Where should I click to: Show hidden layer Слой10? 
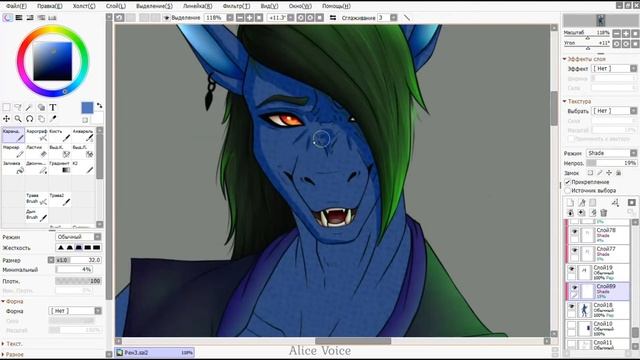click(x=571, y=325)
